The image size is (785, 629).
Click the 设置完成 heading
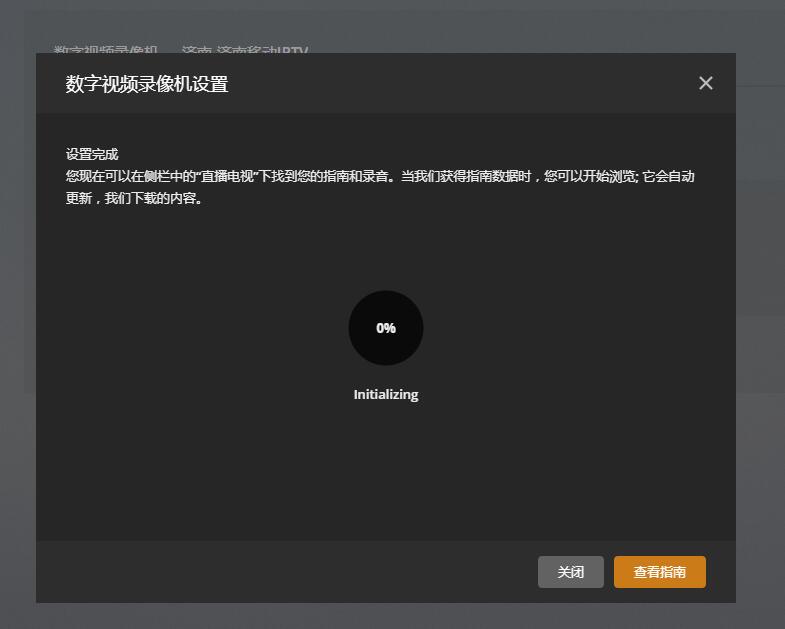pos(92,154)
